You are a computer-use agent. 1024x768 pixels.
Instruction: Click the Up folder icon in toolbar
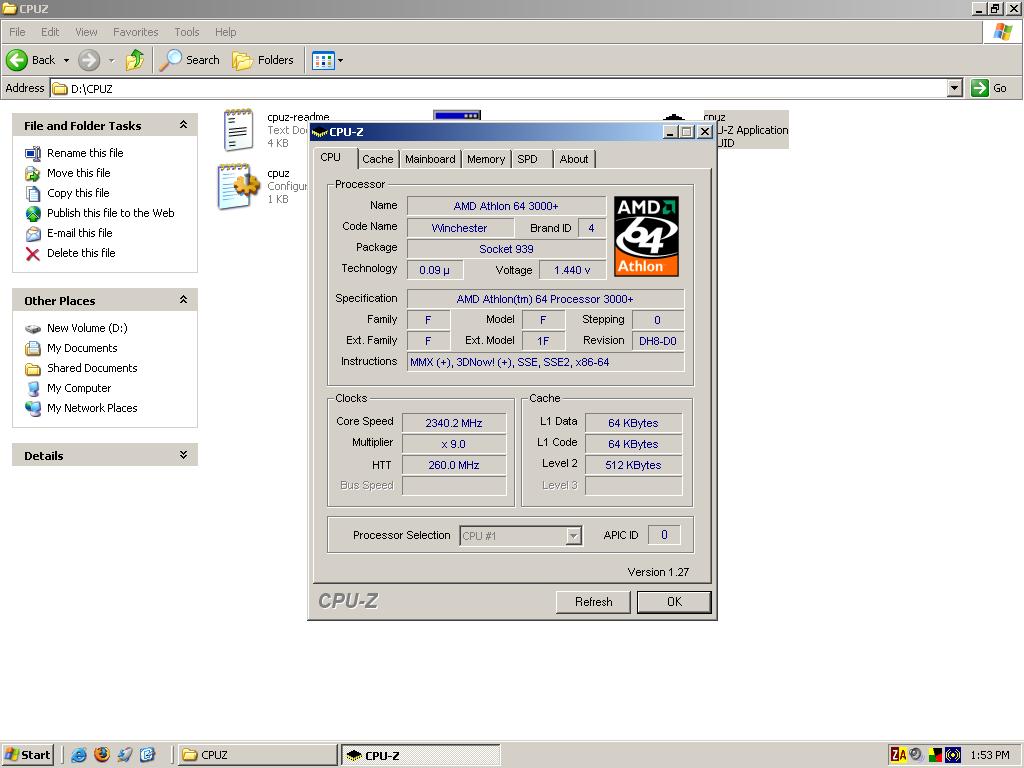134,60
